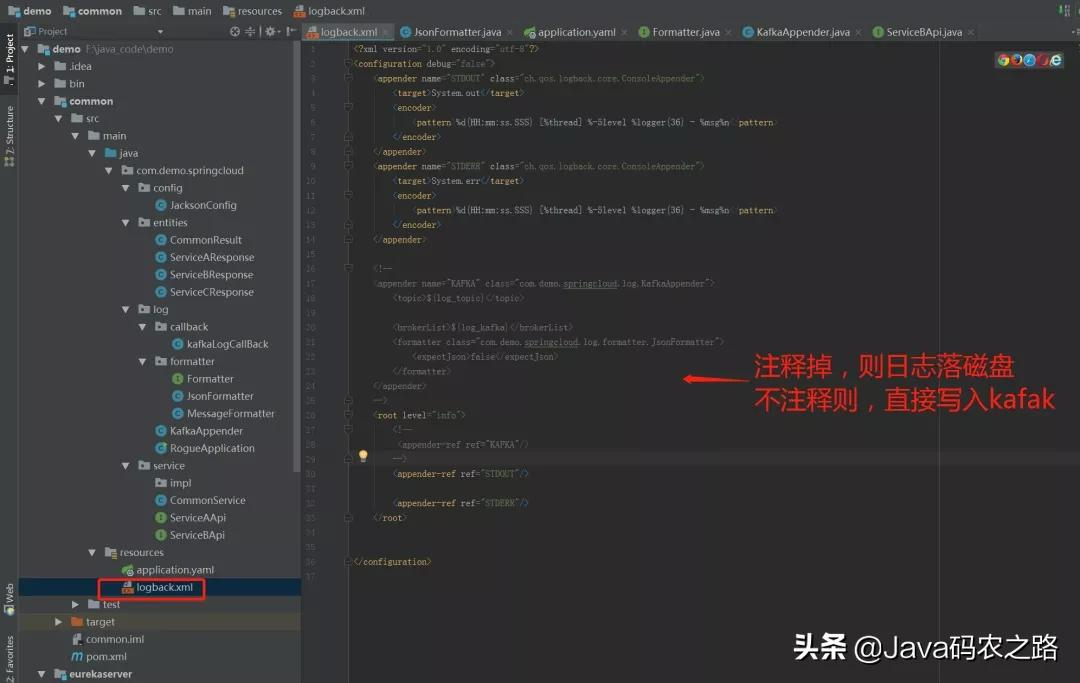The width and height of the screenshot is (1080, 683).
Task: Collapse the config package
Action: tap(125, 188)
